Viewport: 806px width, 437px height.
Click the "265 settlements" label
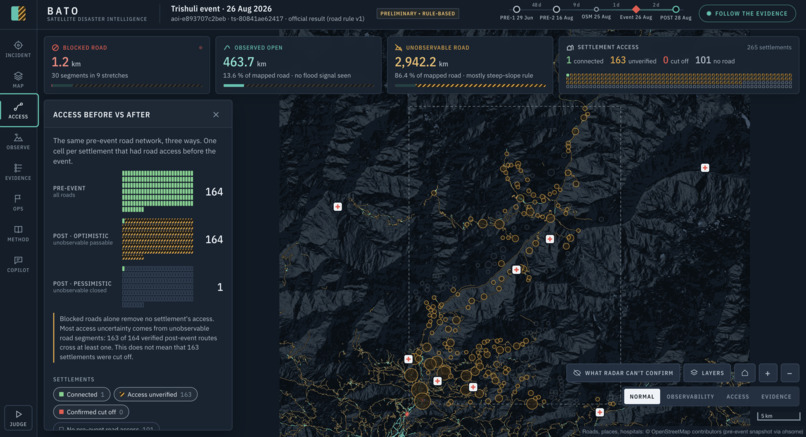tap(769, 47)
